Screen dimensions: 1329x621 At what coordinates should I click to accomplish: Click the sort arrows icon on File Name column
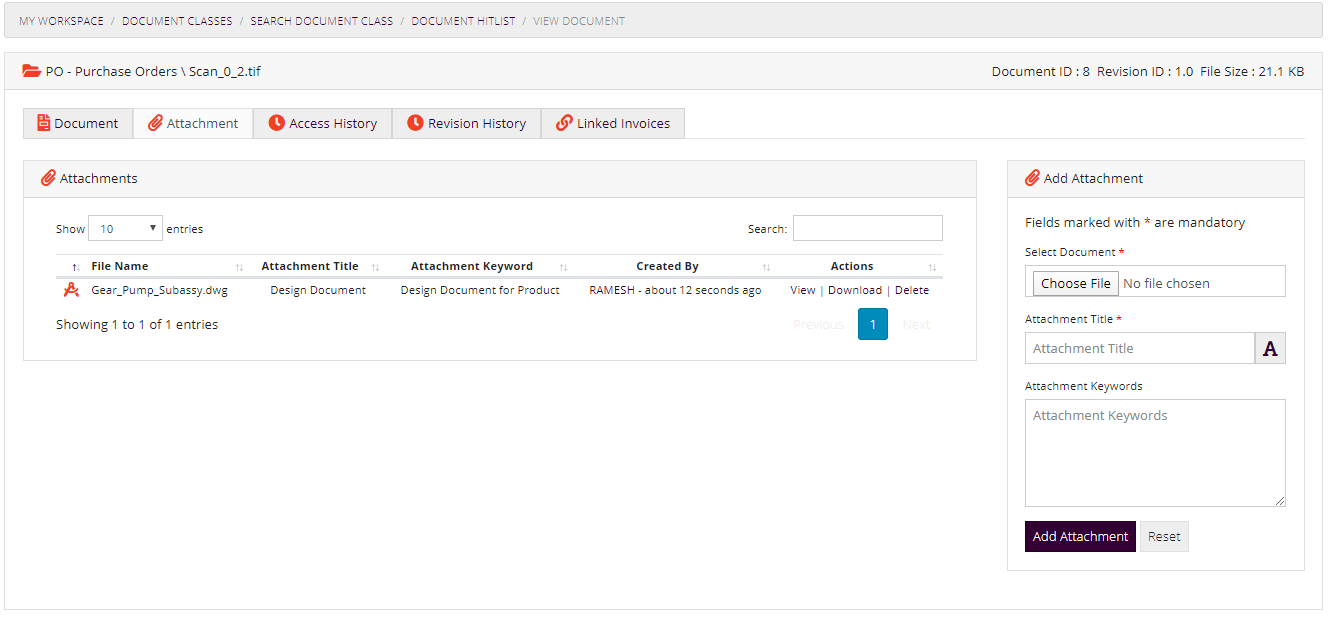[x=76, y=267]
